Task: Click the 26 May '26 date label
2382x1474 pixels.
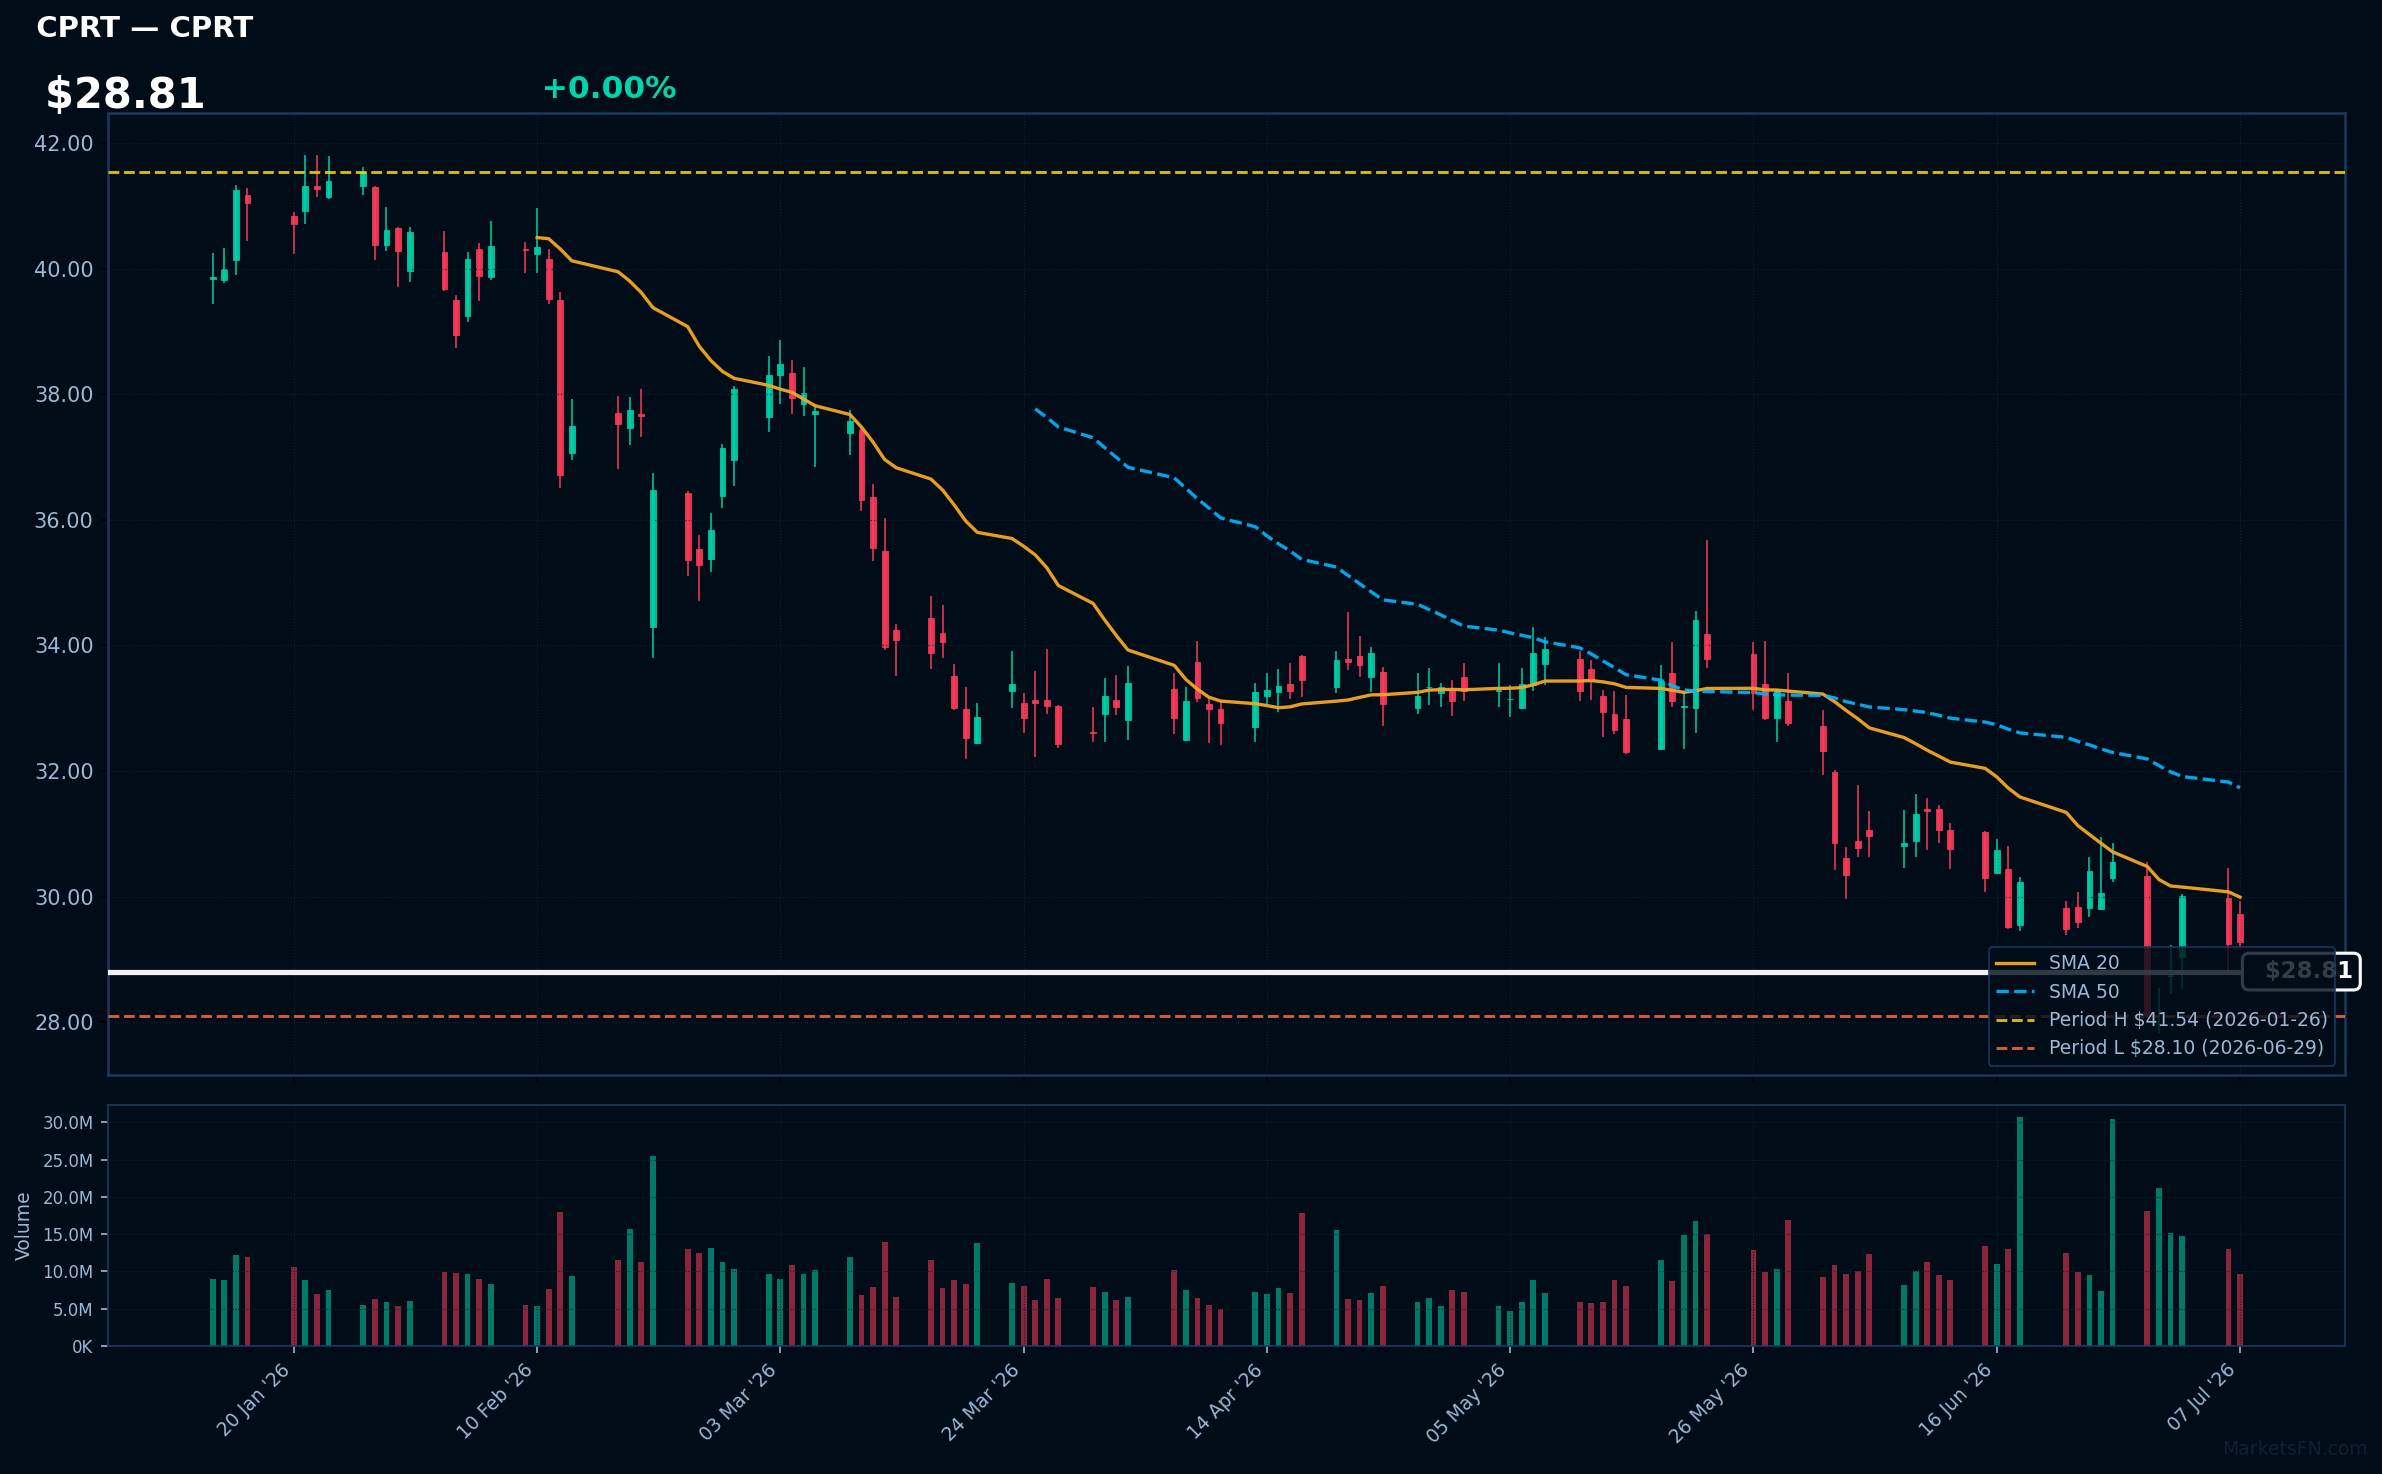Action: 1709,1400
